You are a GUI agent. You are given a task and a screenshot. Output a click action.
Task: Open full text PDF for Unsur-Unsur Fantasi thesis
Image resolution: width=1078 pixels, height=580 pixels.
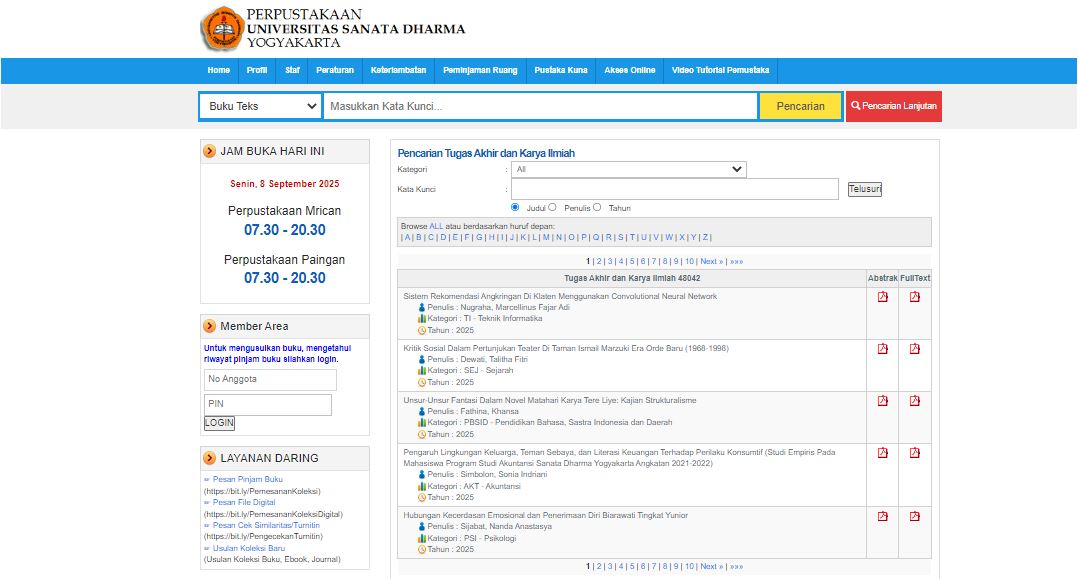914,401
